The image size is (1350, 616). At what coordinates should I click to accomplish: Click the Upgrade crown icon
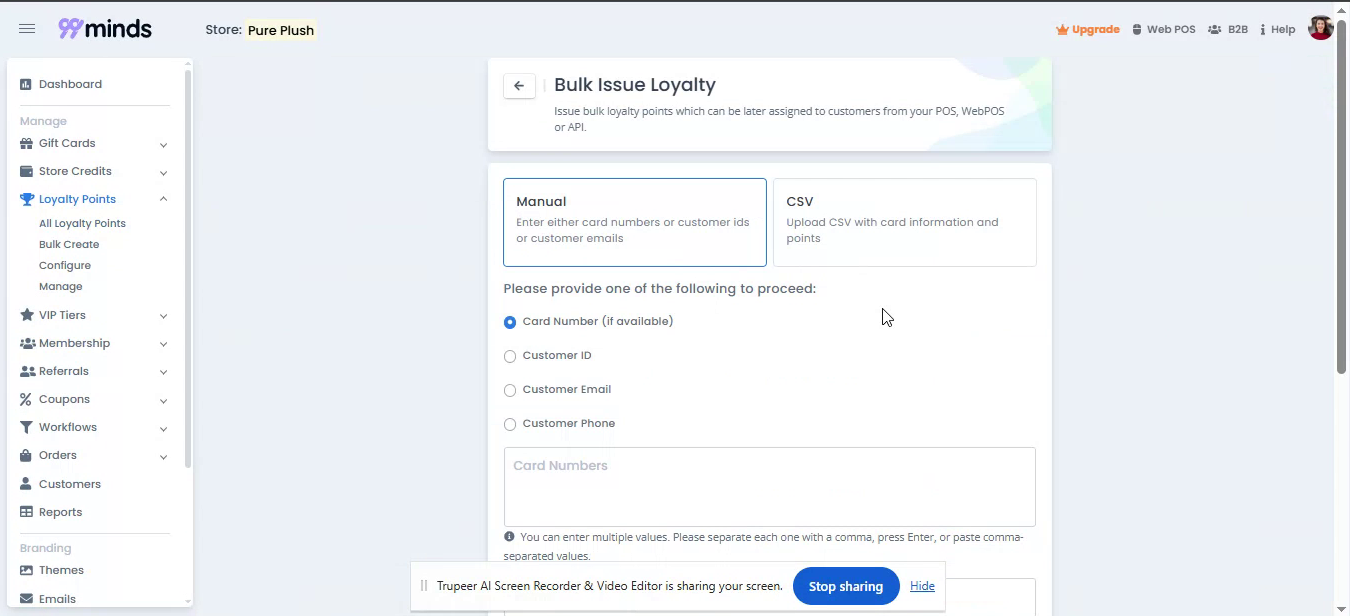point(1062,30)
